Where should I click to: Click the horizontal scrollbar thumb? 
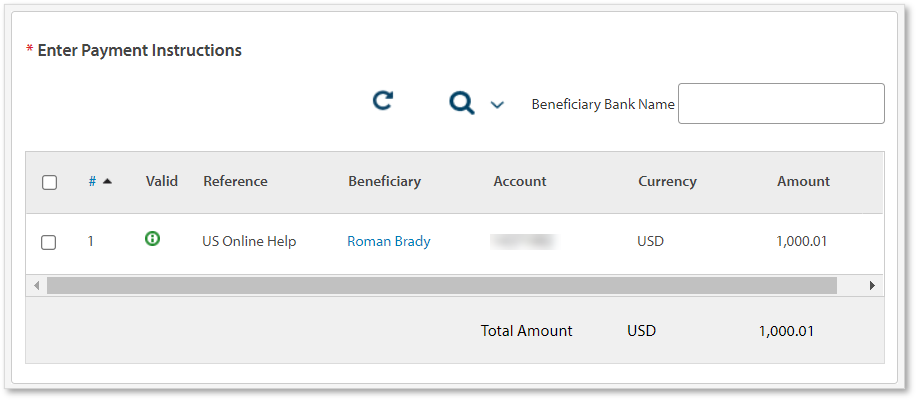(x=441, y=285)
